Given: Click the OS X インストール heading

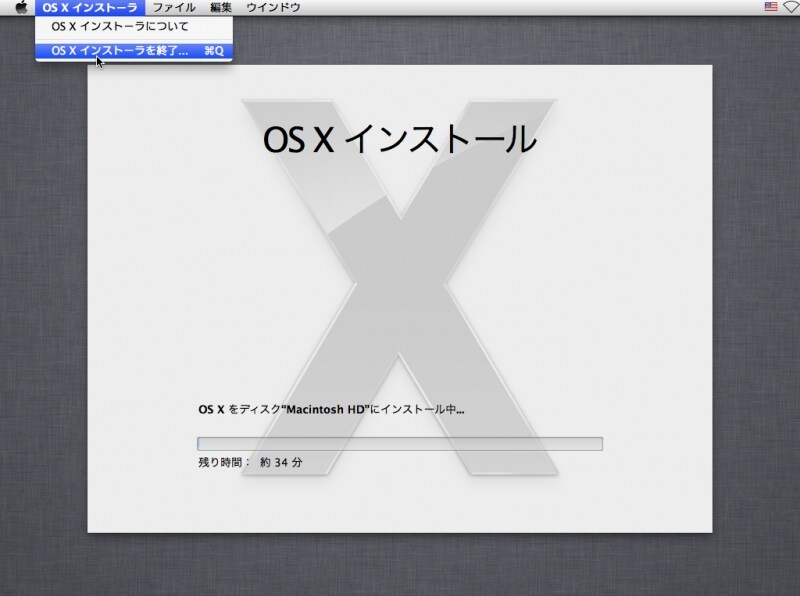Looking at the screenshot, I should click(399, 139).
